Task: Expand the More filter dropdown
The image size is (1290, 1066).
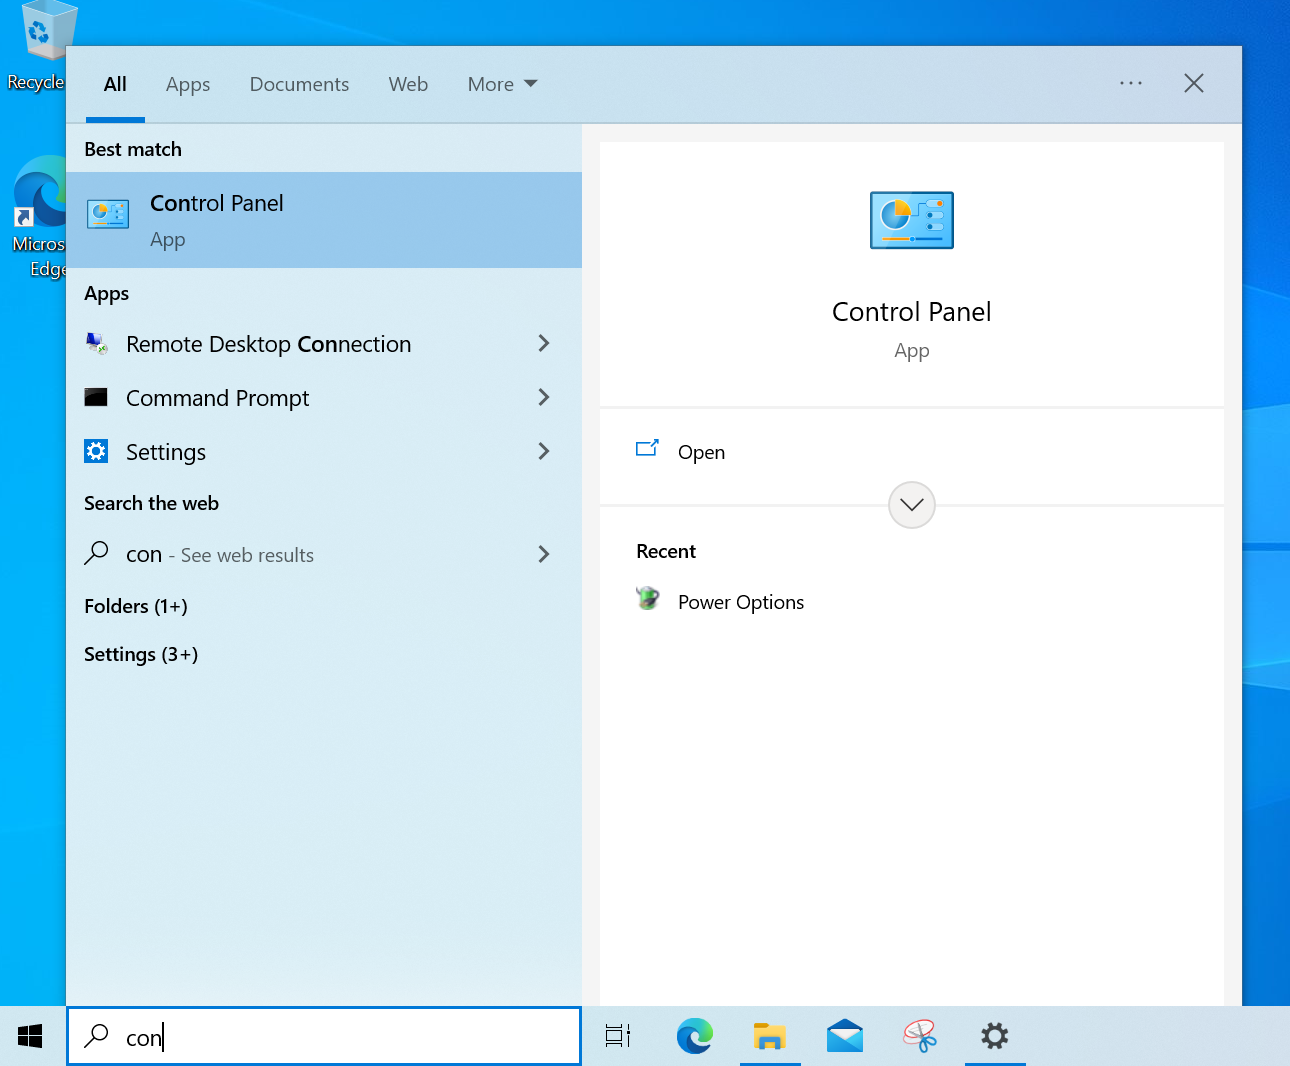Action: tap(502, 84)
